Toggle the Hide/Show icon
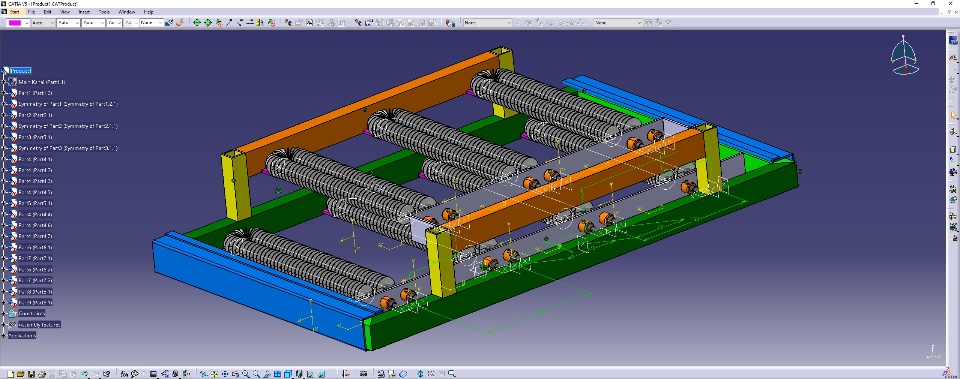This screenshot has width=960, height=379. click(310, 373)
